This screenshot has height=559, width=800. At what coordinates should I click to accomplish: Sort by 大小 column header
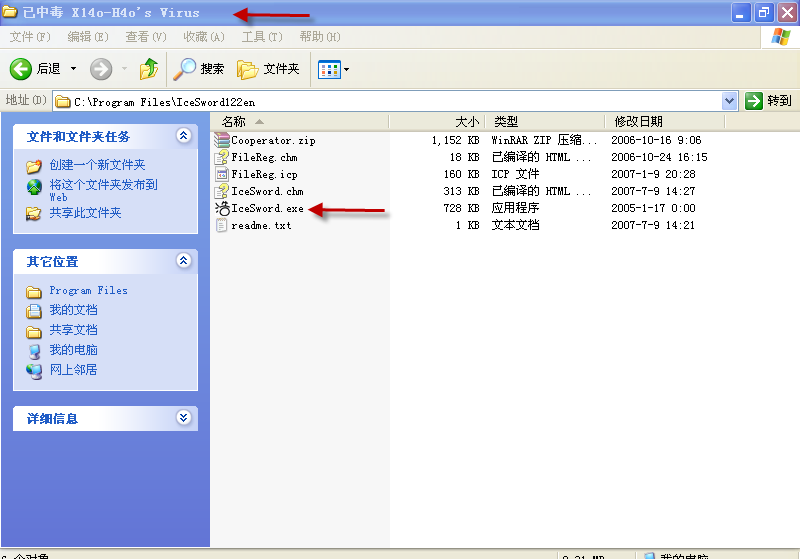[x=437, y=121]
